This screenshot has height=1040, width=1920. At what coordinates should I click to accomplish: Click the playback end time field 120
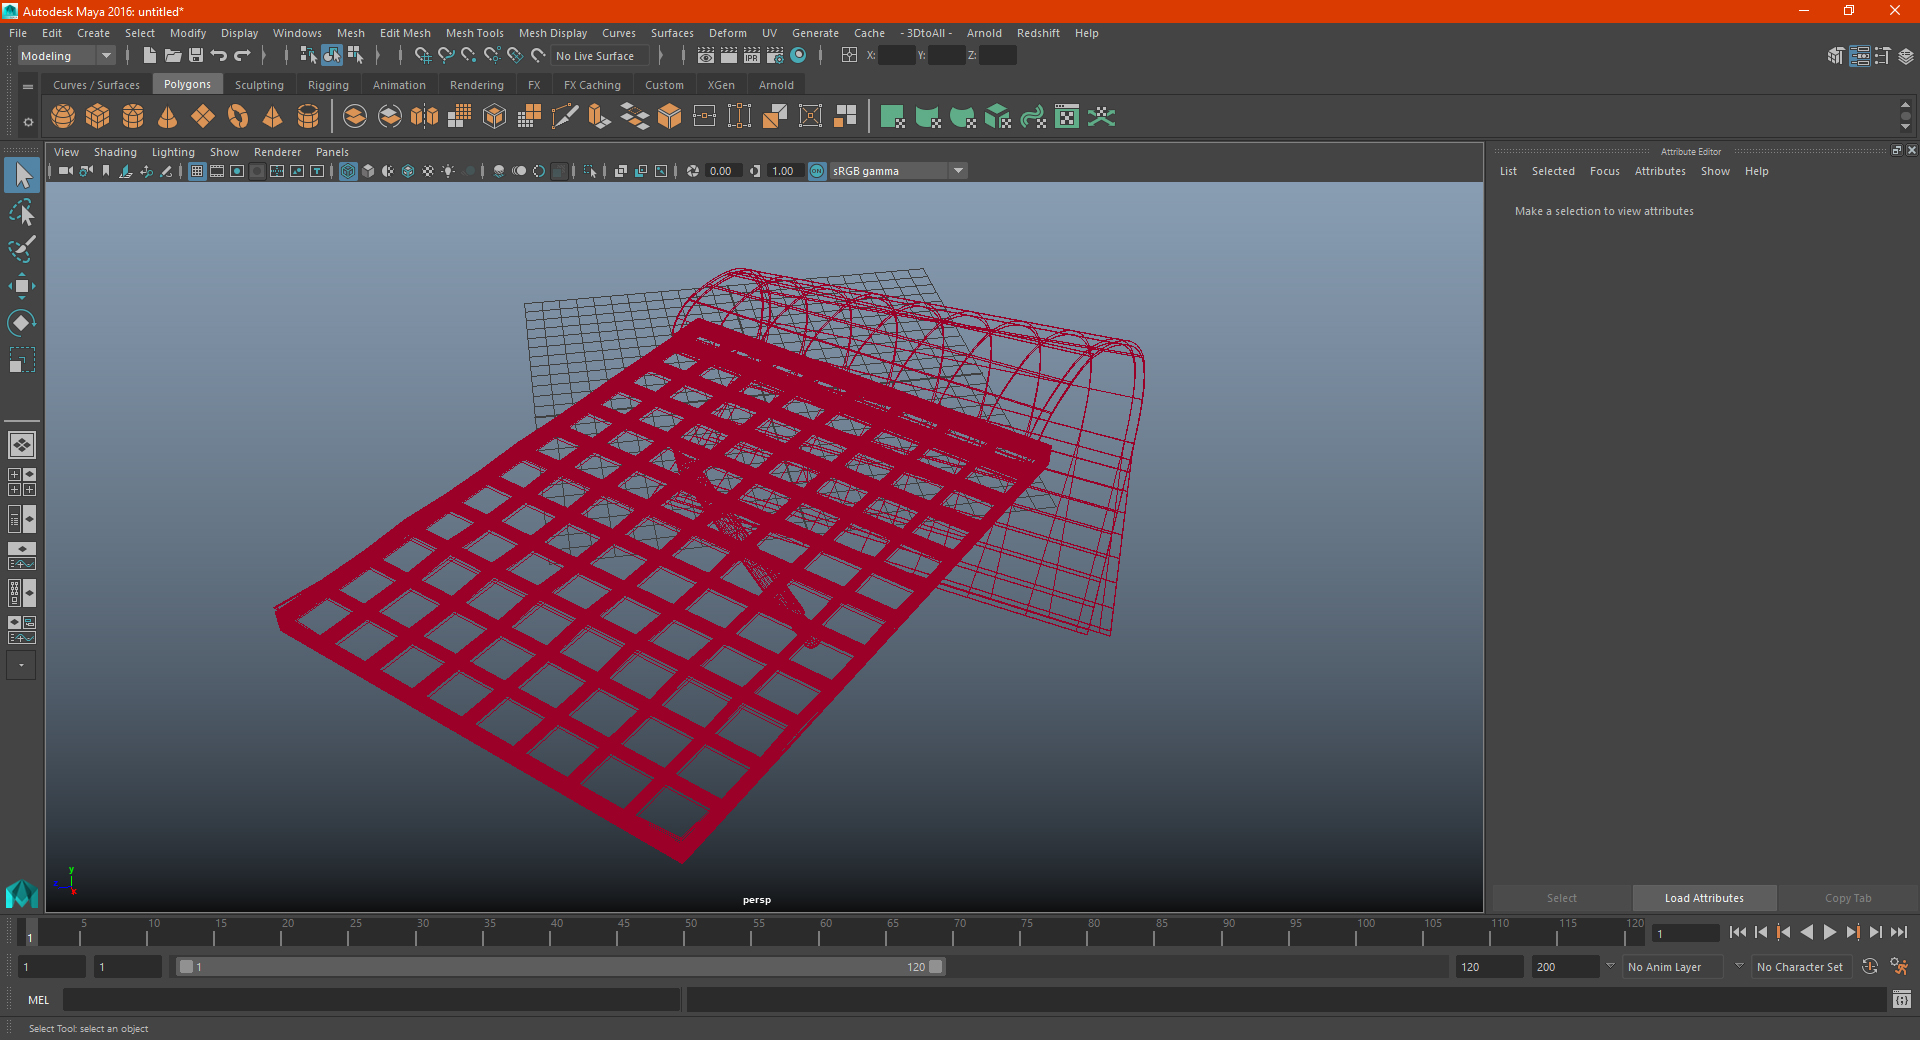(1489, 967)
